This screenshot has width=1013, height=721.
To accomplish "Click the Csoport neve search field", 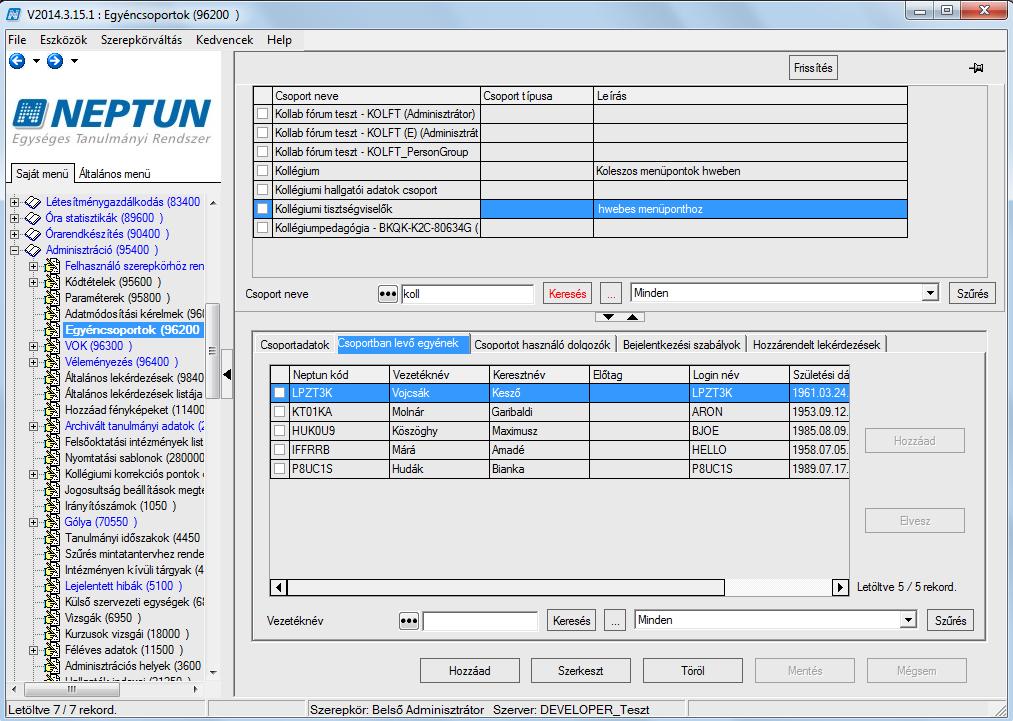I will (467, 294).
